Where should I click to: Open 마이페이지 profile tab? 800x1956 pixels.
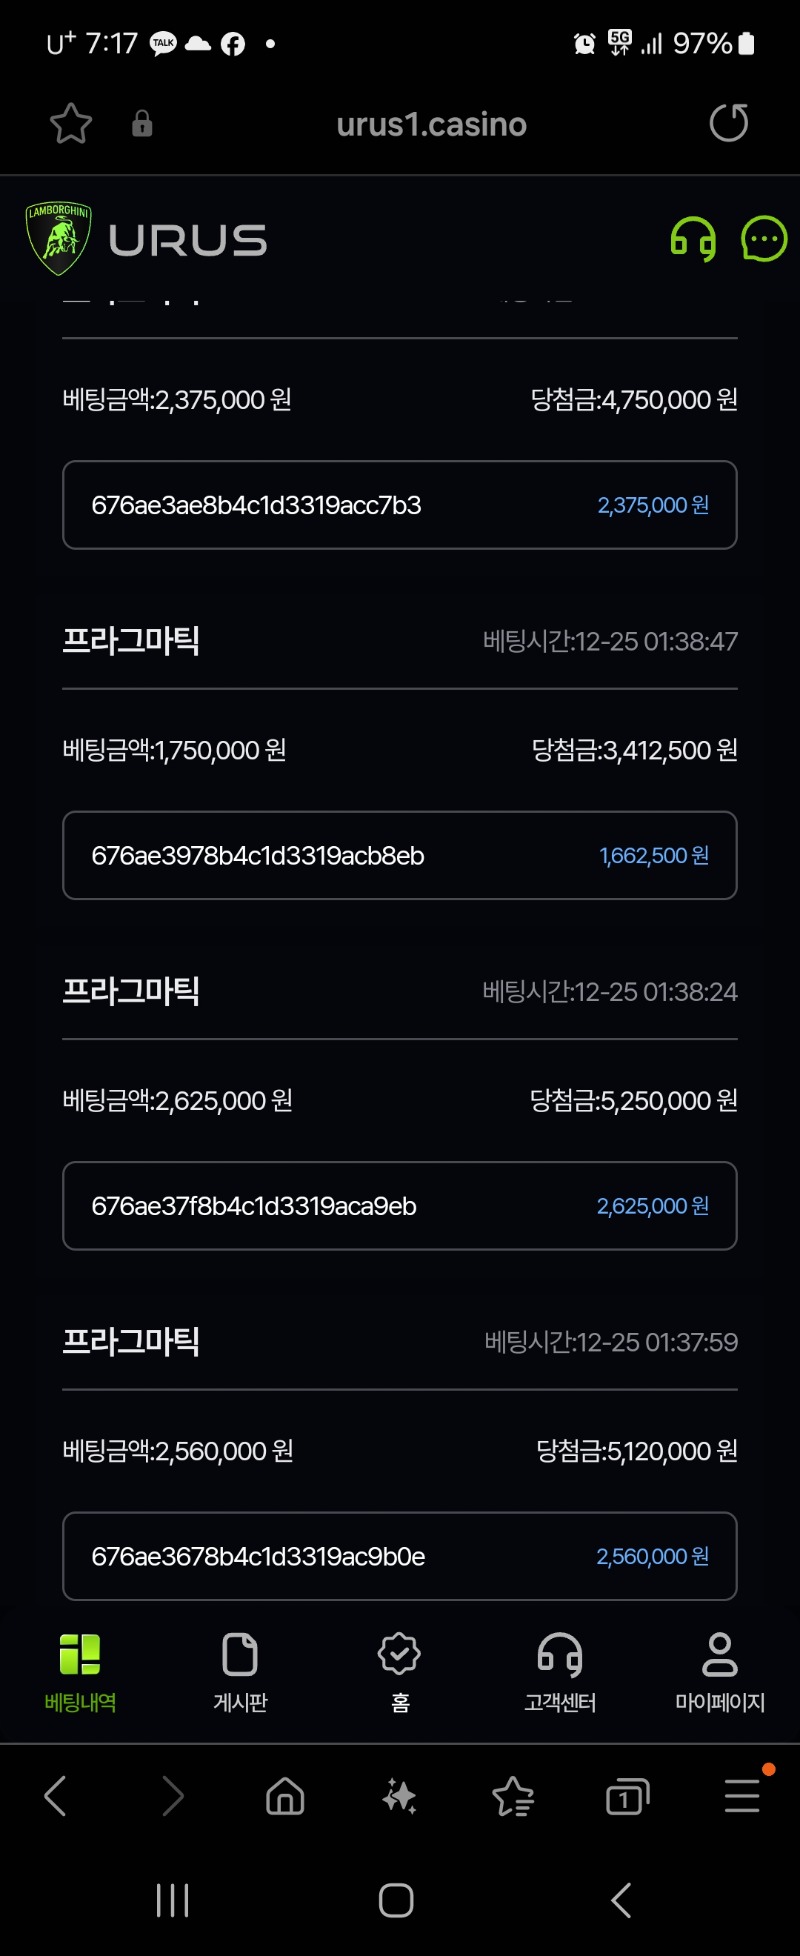(720, 1673)
